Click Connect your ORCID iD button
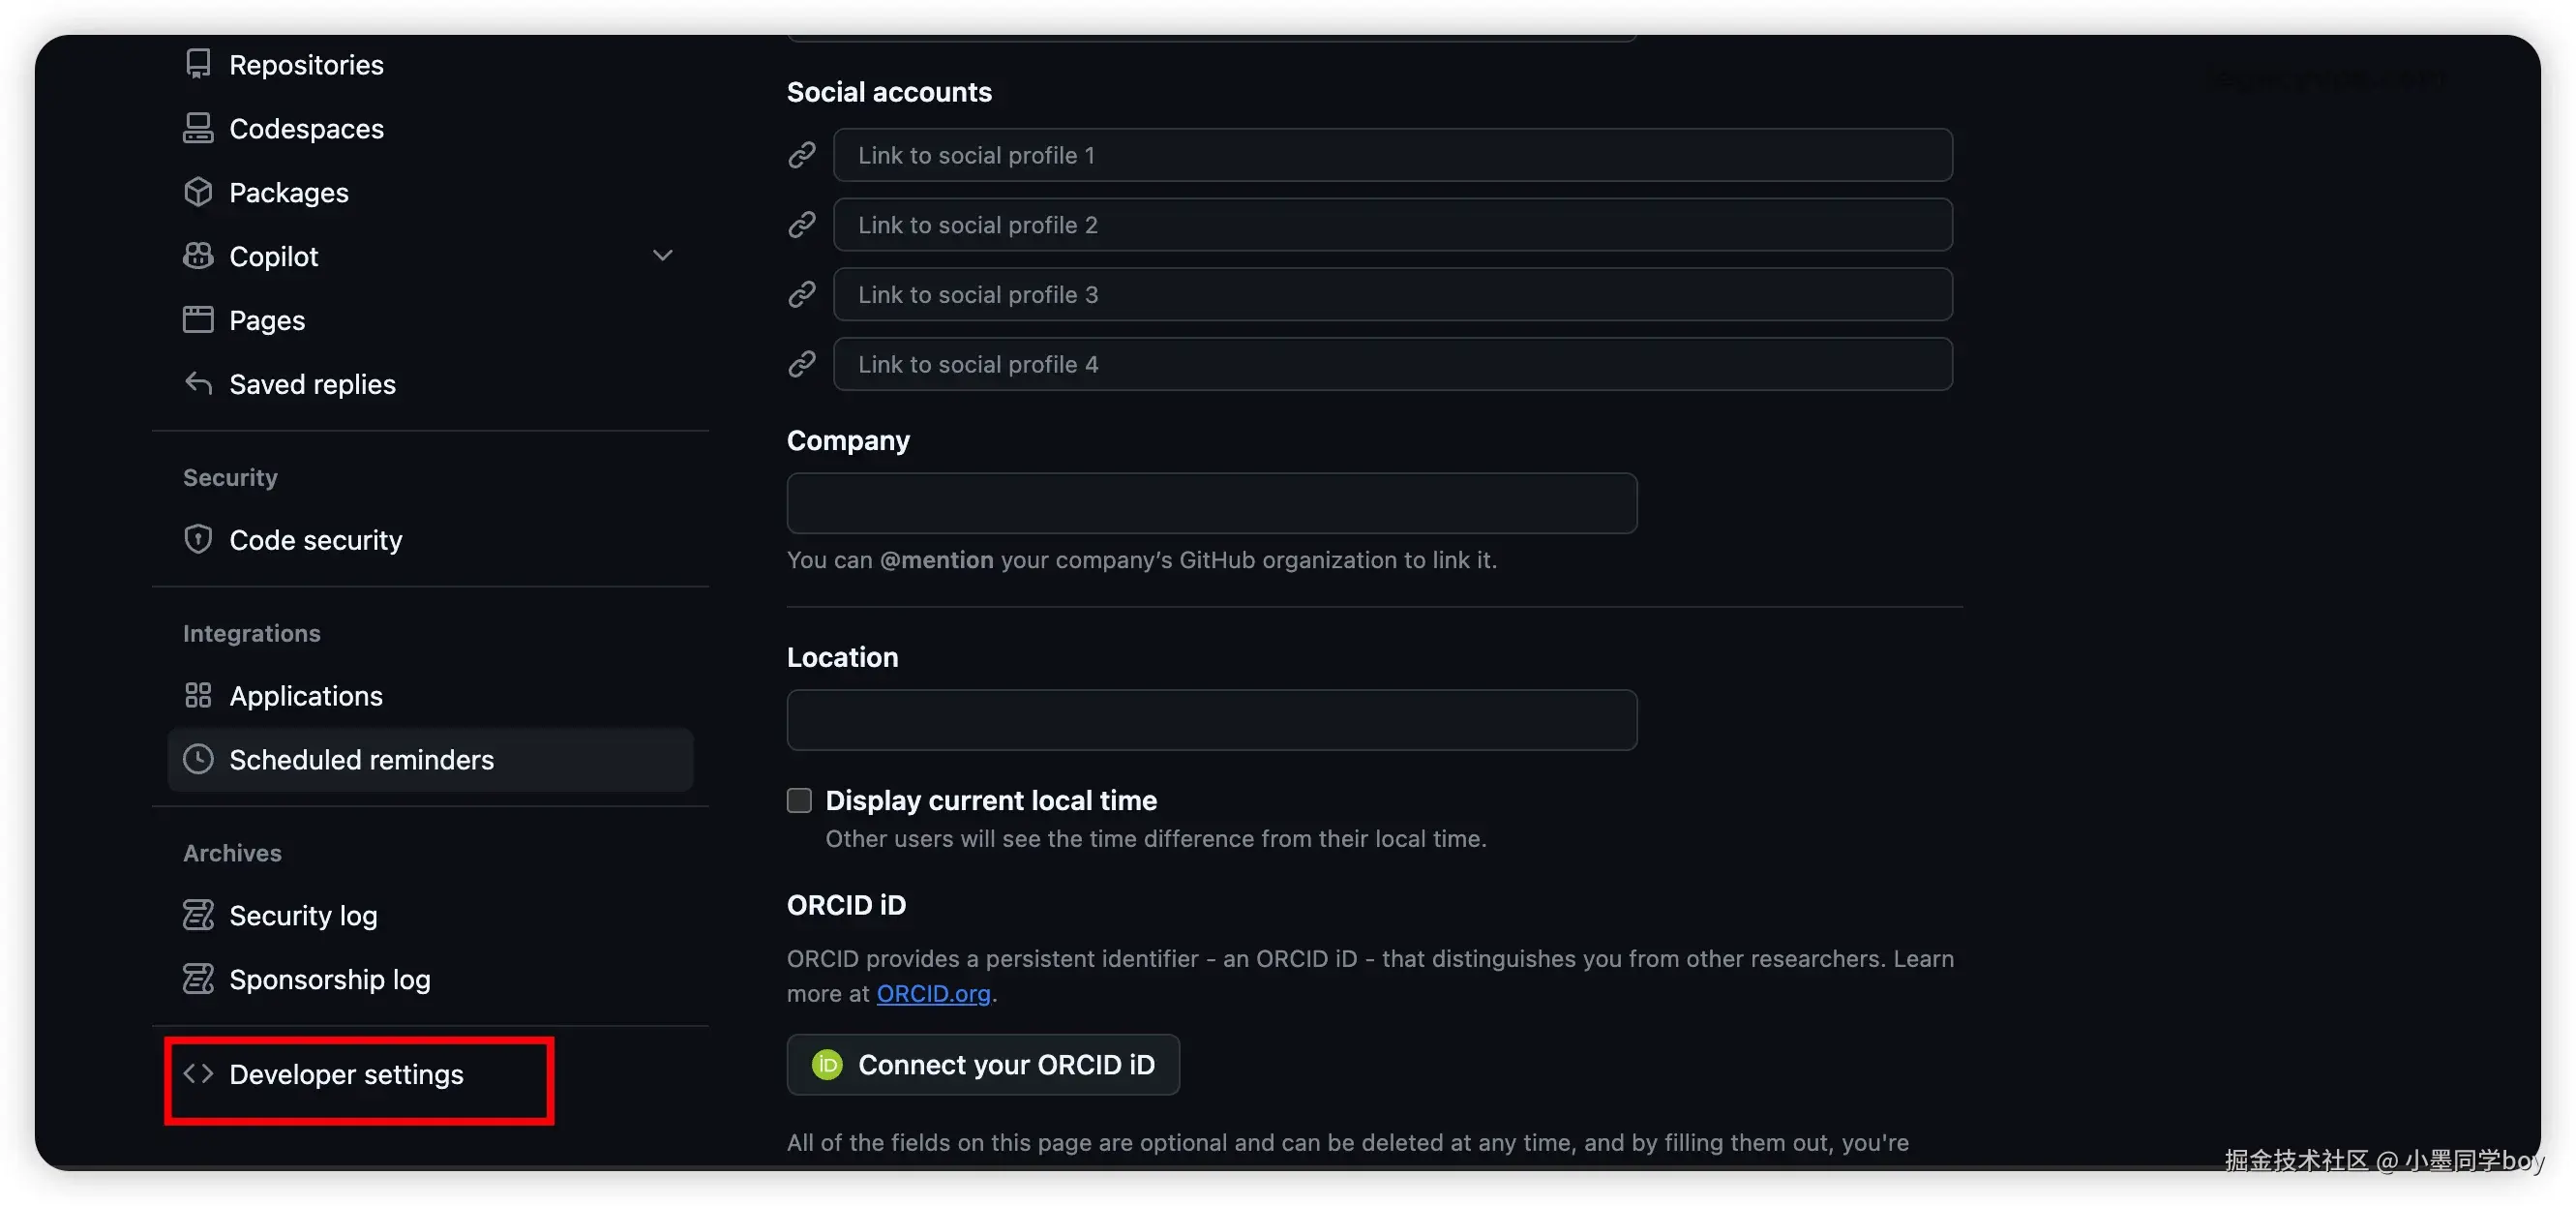This screenshot has height=1206, width=2576. pos(983,1065)
